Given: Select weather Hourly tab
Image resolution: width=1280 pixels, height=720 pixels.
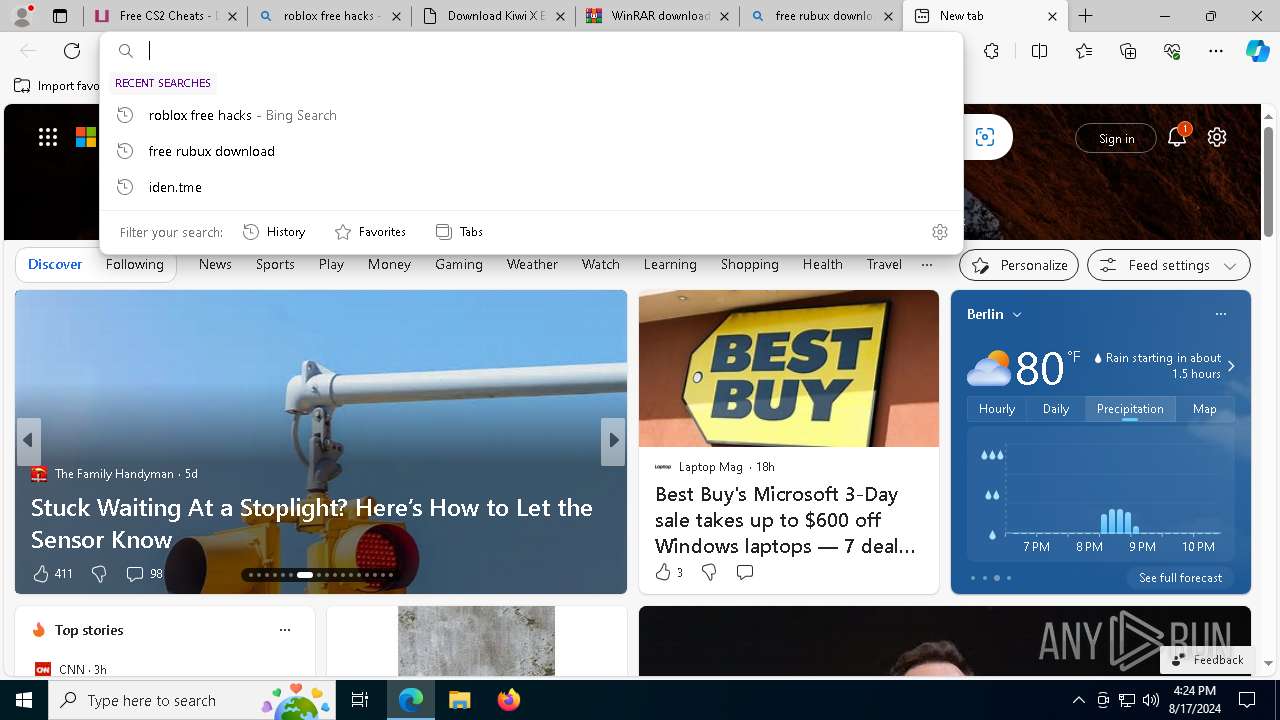Looking at the screenshot, I should click(x=997, y=408).
